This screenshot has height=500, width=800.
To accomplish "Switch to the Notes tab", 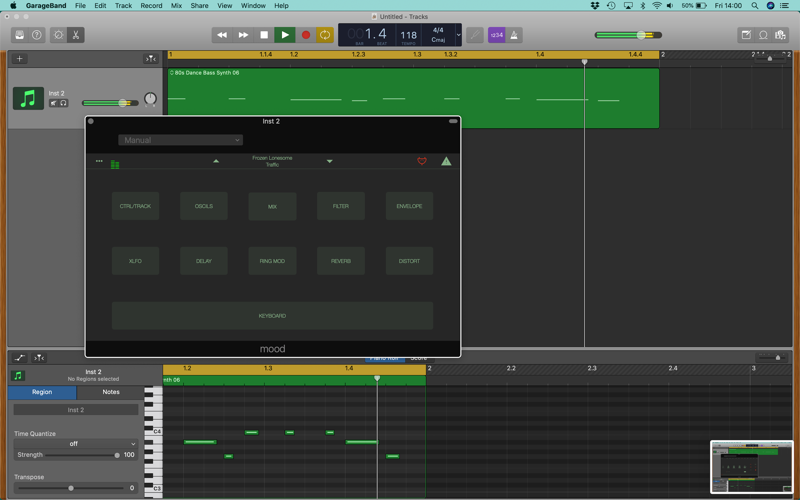I will tap(111, 392).
